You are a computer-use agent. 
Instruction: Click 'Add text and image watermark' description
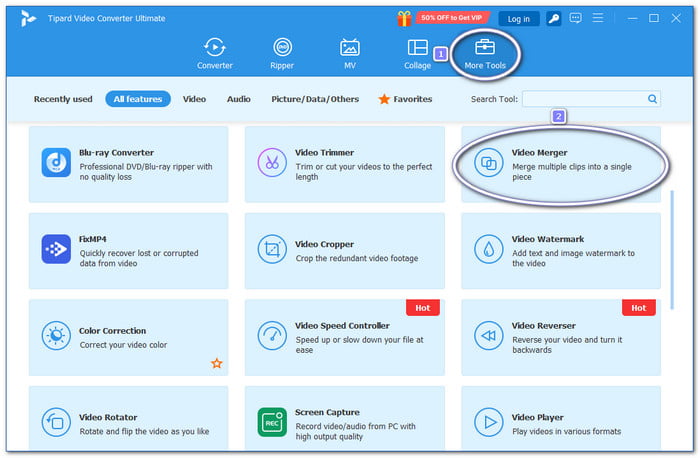573,258
